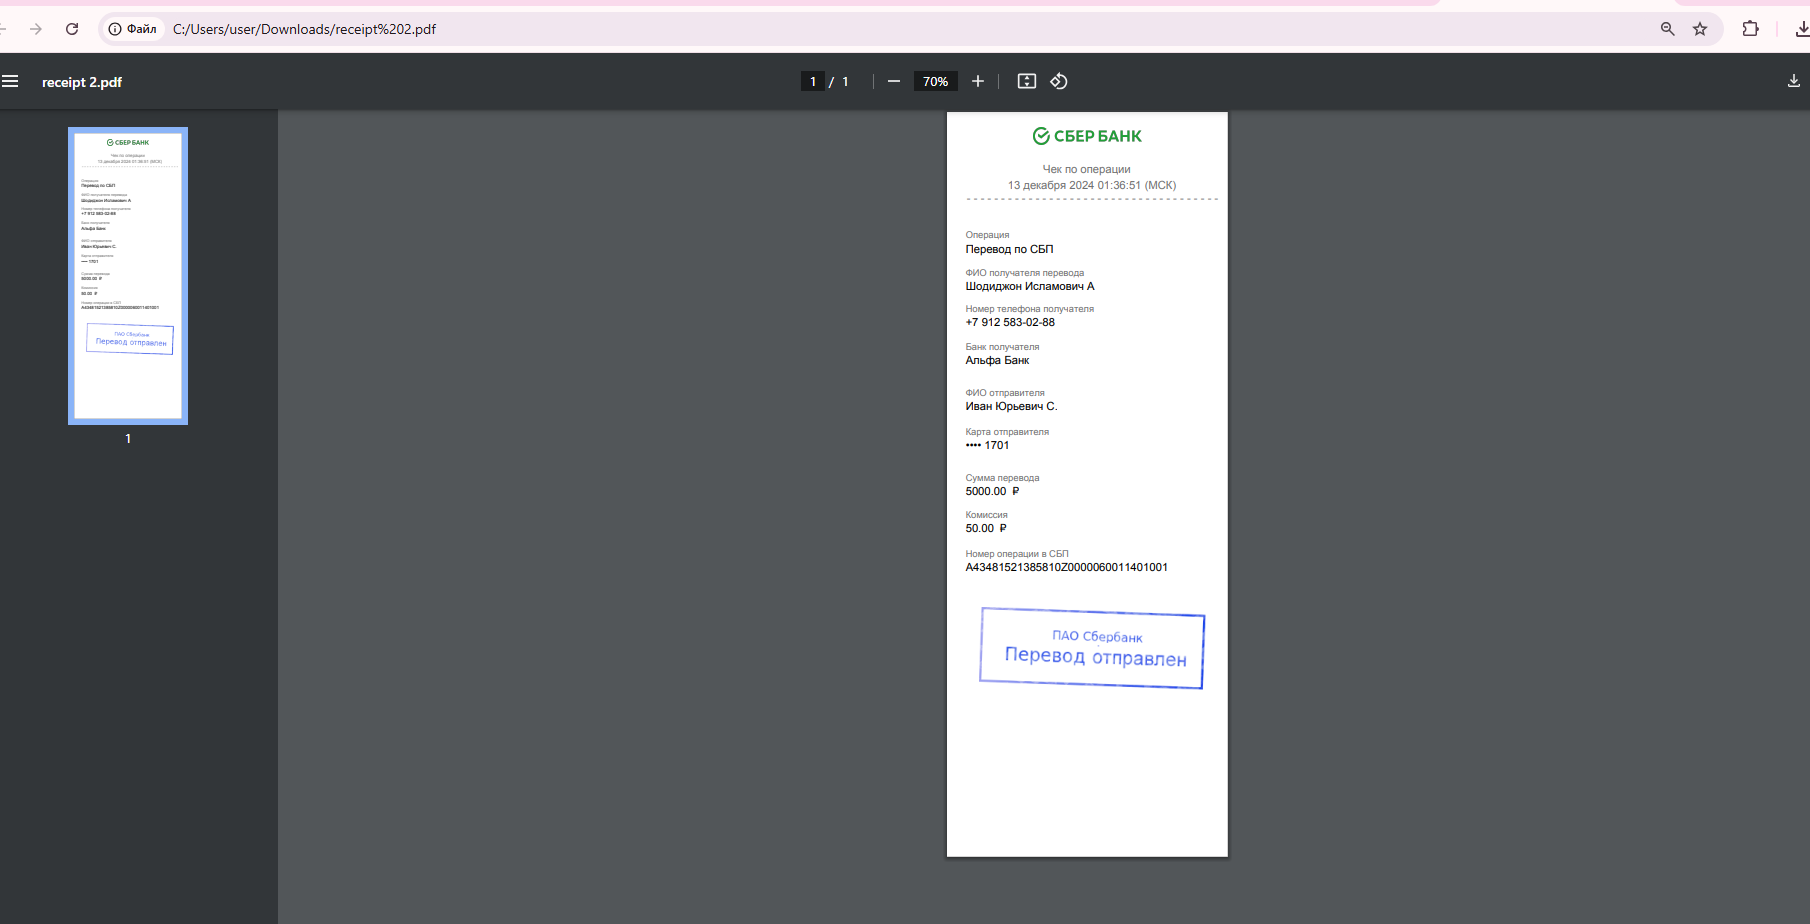Click the commission value 50.00 ₽

(986, 528)
